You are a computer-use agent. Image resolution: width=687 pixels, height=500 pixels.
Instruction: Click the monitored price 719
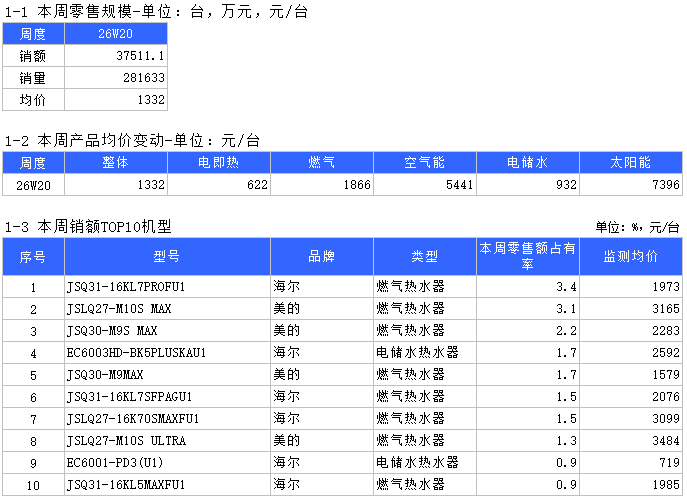pos(669,462)
